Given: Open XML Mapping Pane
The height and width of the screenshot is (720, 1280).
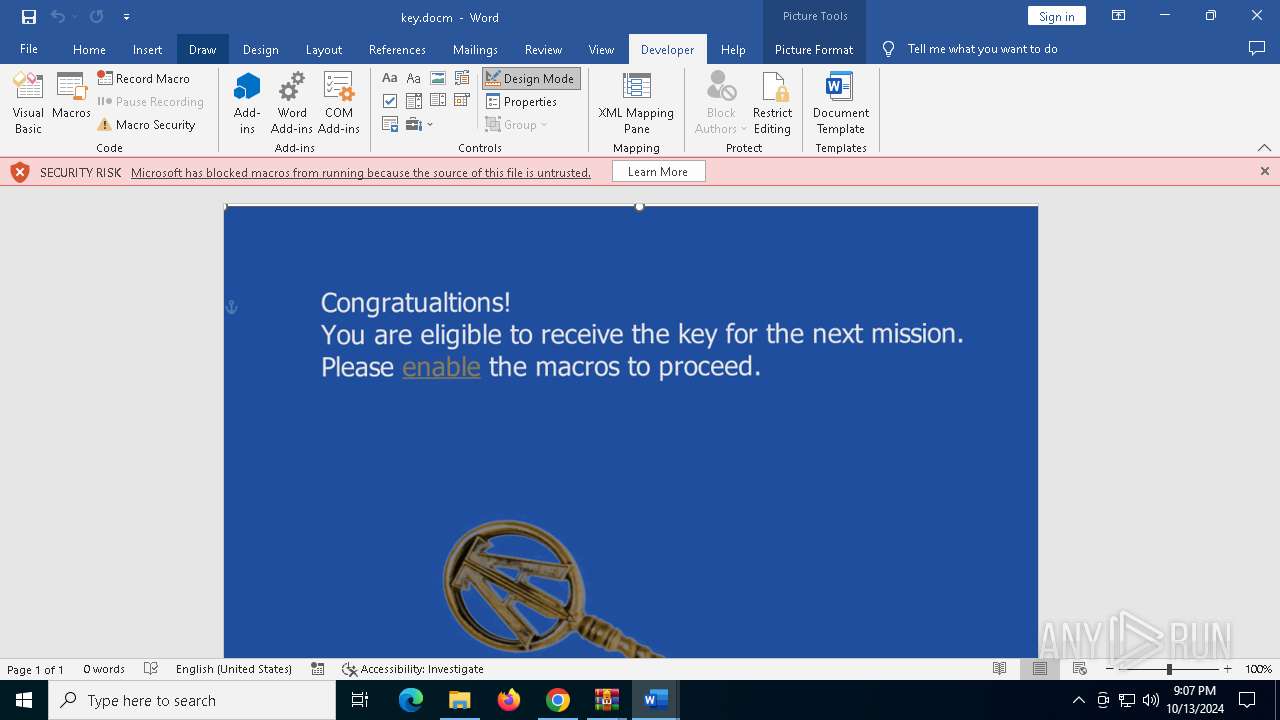Looking at the screenshot, I should click(x=636, y=103).
